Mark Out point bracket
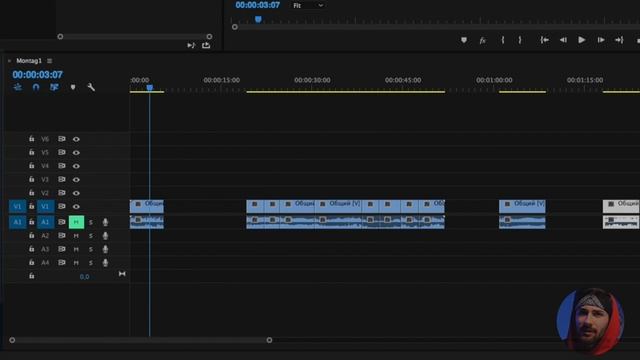The width and height of the screenshot is (640, 360). click(x=520, y=40)
